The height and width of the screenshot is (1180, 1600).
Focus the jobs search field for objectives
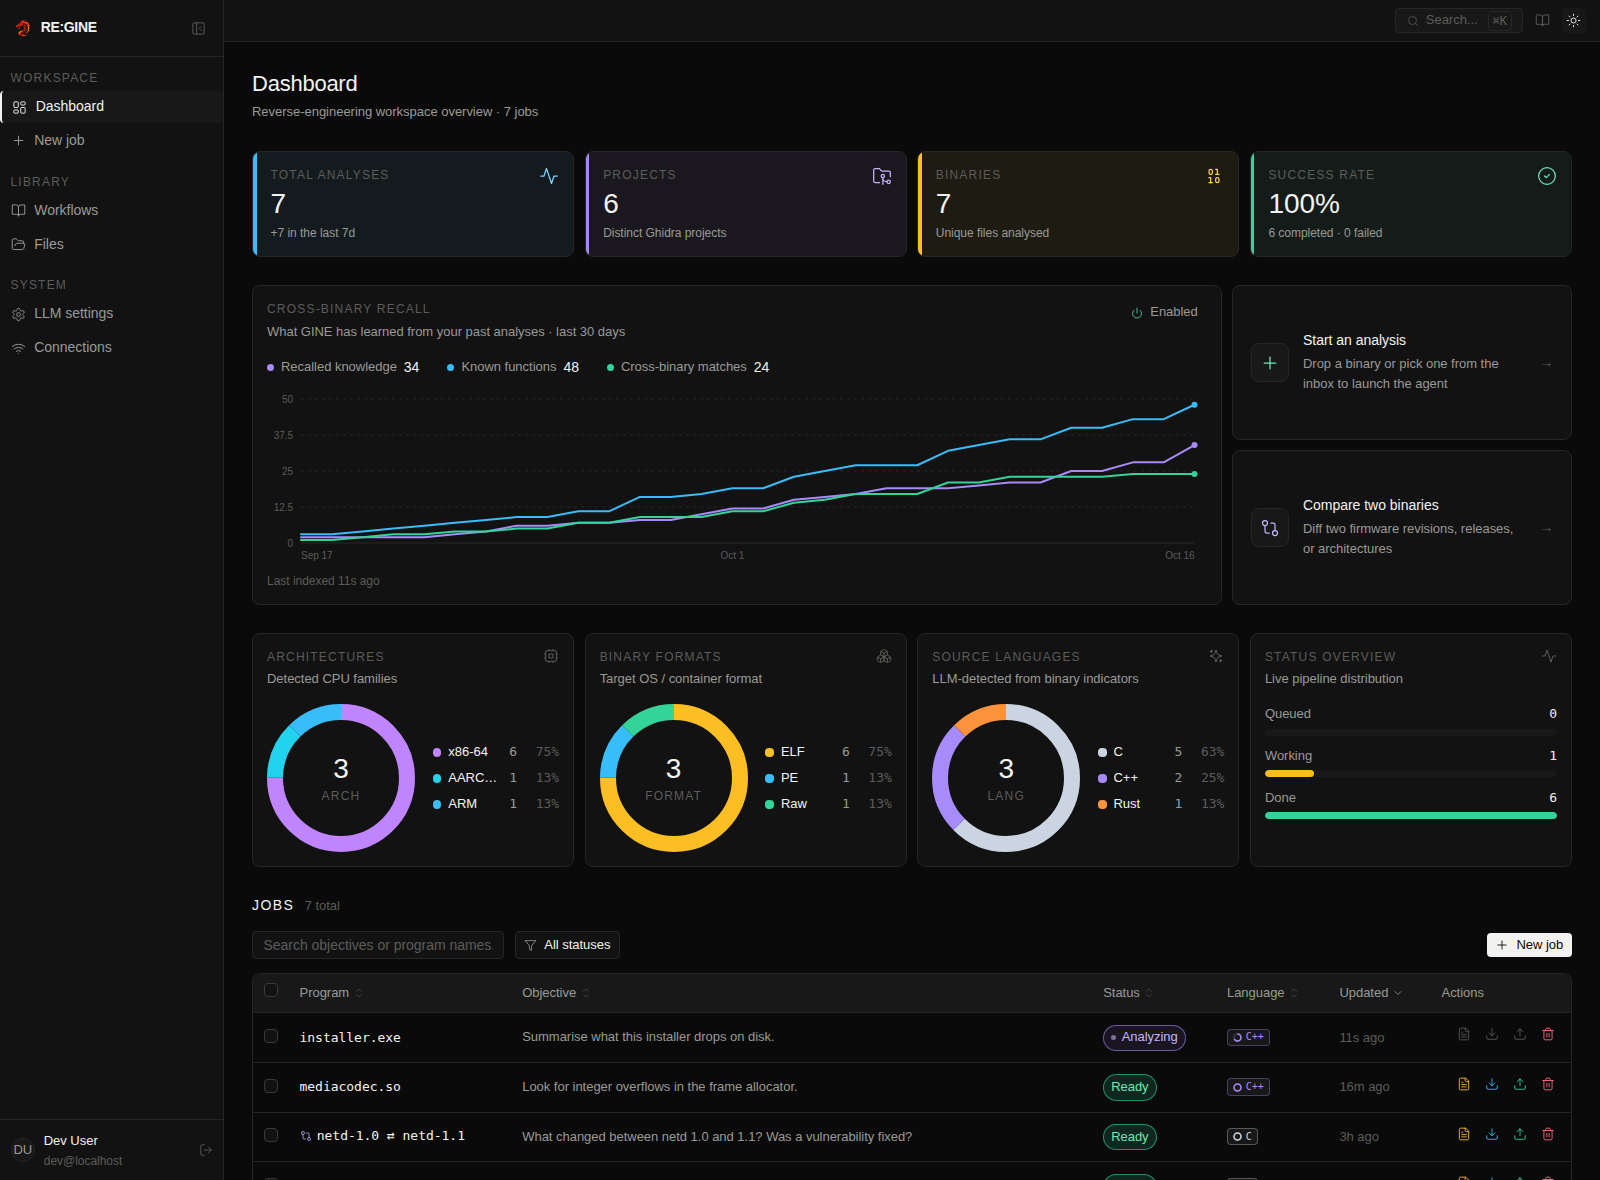[378, 945]
